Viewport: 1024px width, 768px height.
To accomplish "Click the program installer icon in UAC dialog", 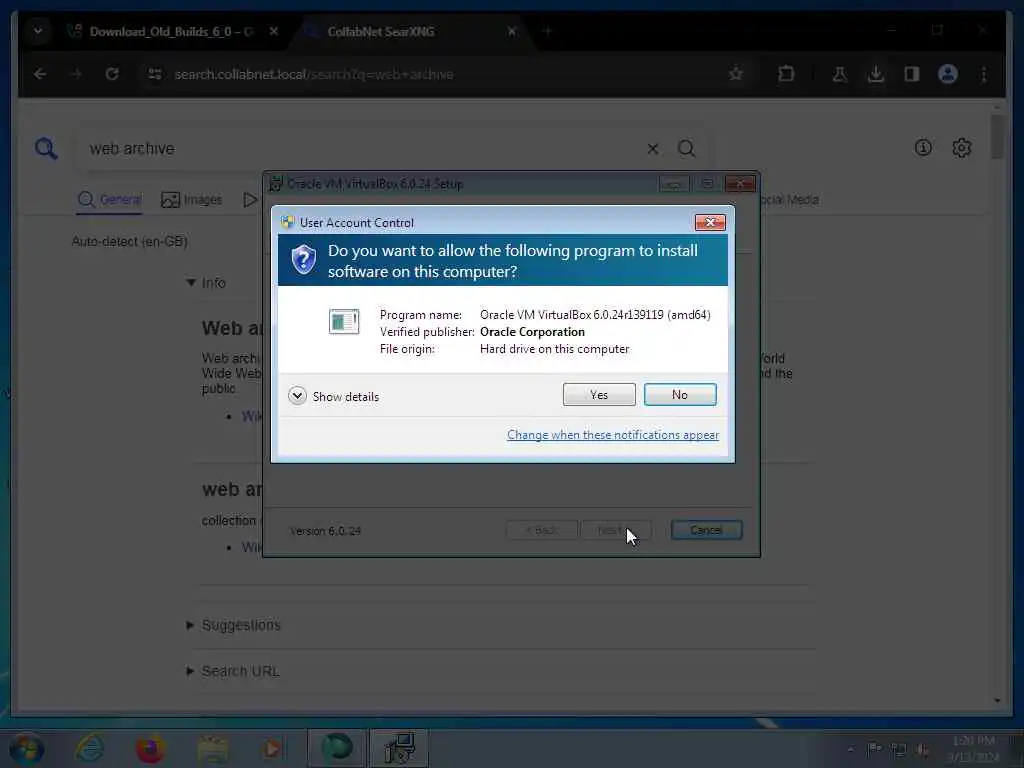I will click(344, 321).
